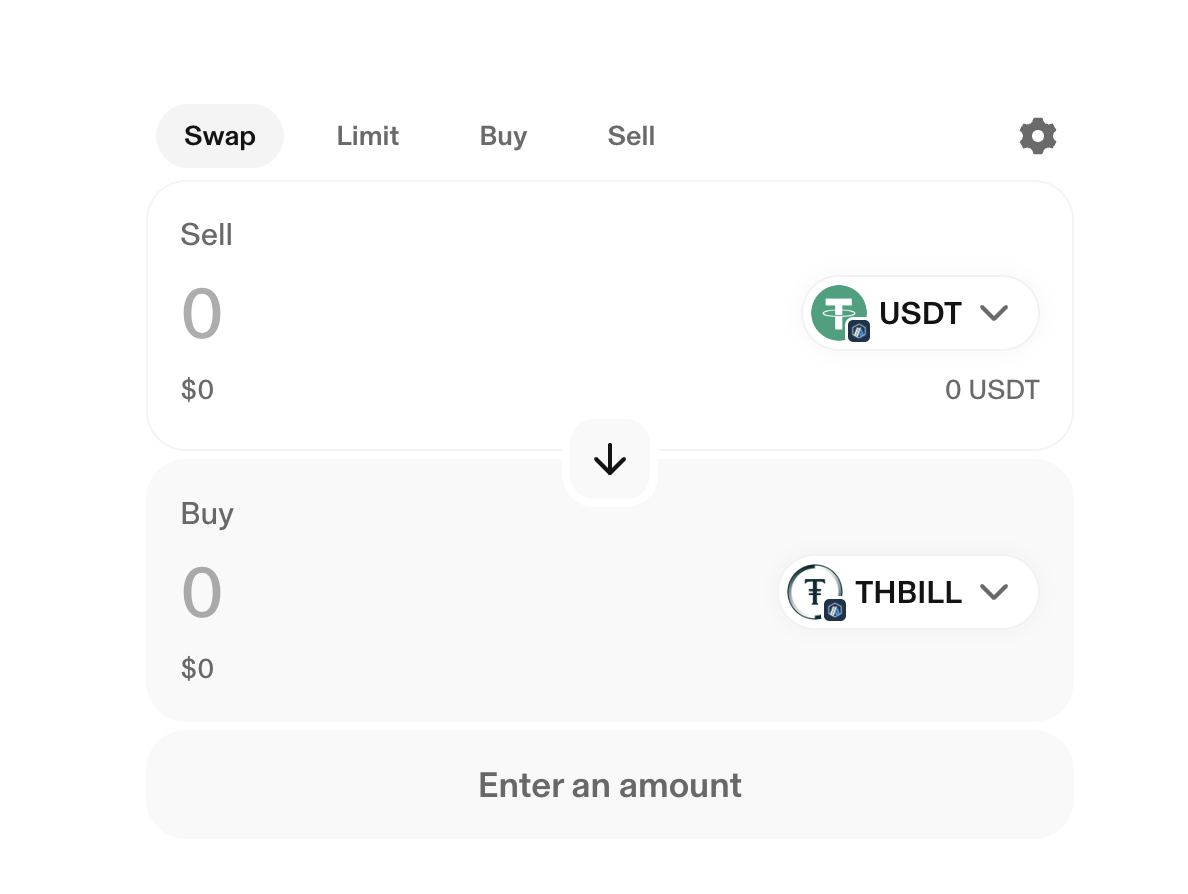
Task: Open the sell token selector labeled USDT
Action: point(920,313)
